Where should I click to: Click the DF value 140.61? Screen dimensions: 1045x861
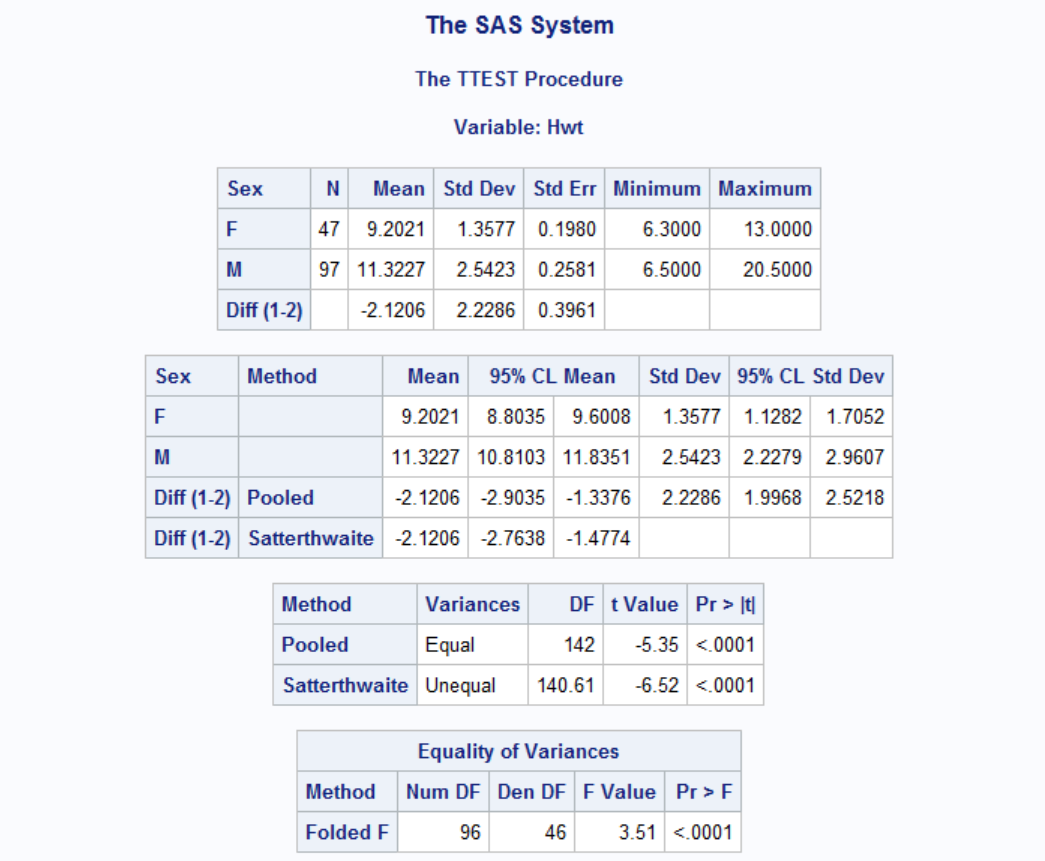pyautogui.click(x=567, y=686)
